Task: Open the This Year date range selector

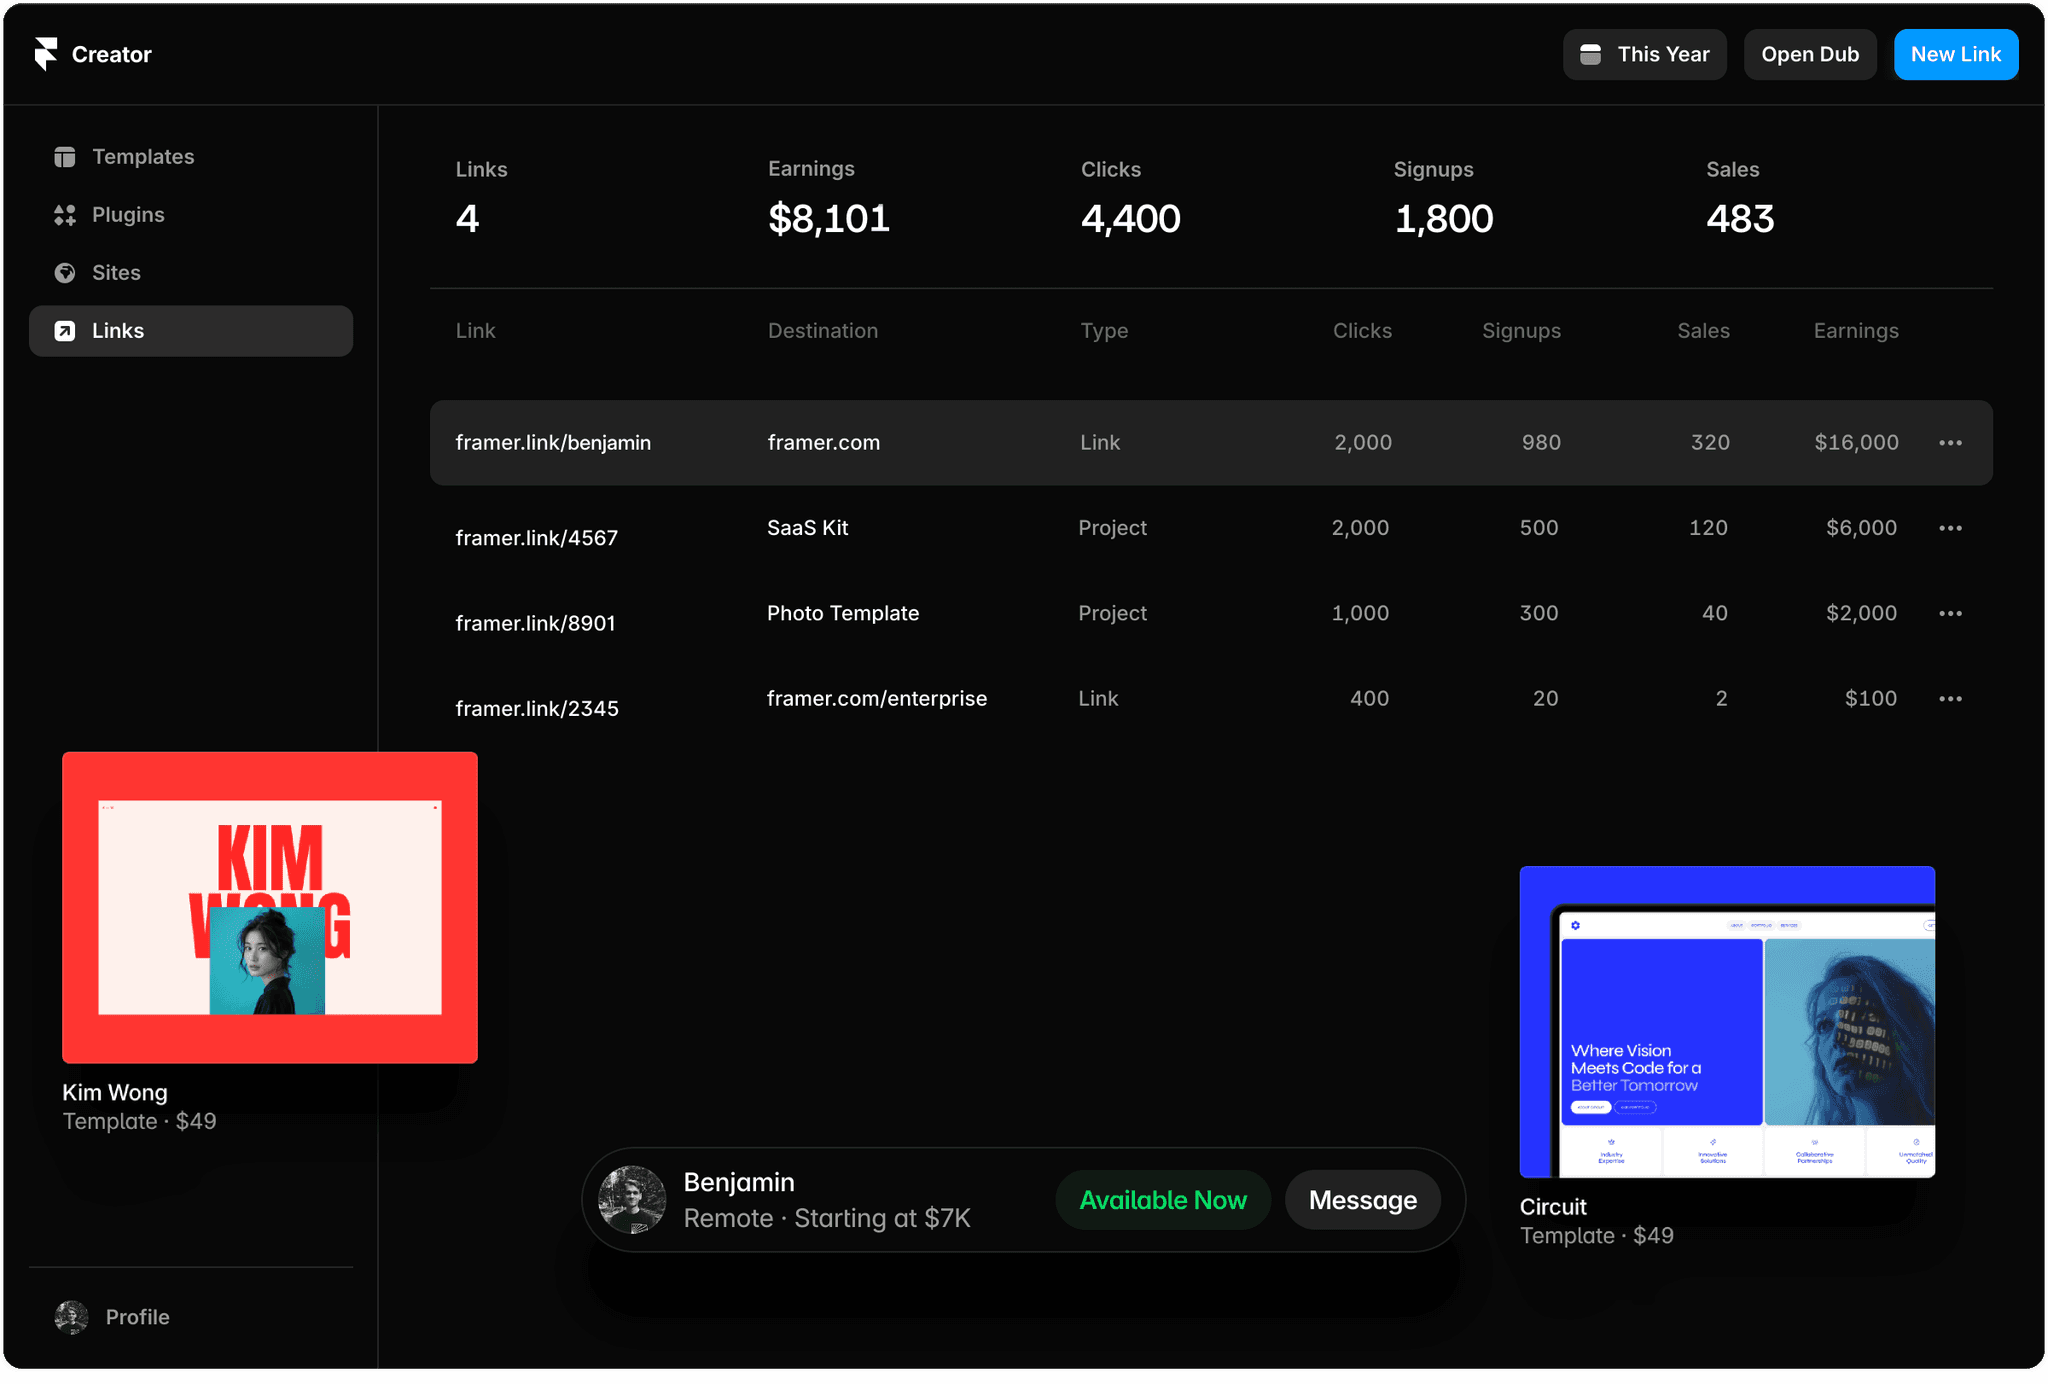Action: [x=1645, y=55]
